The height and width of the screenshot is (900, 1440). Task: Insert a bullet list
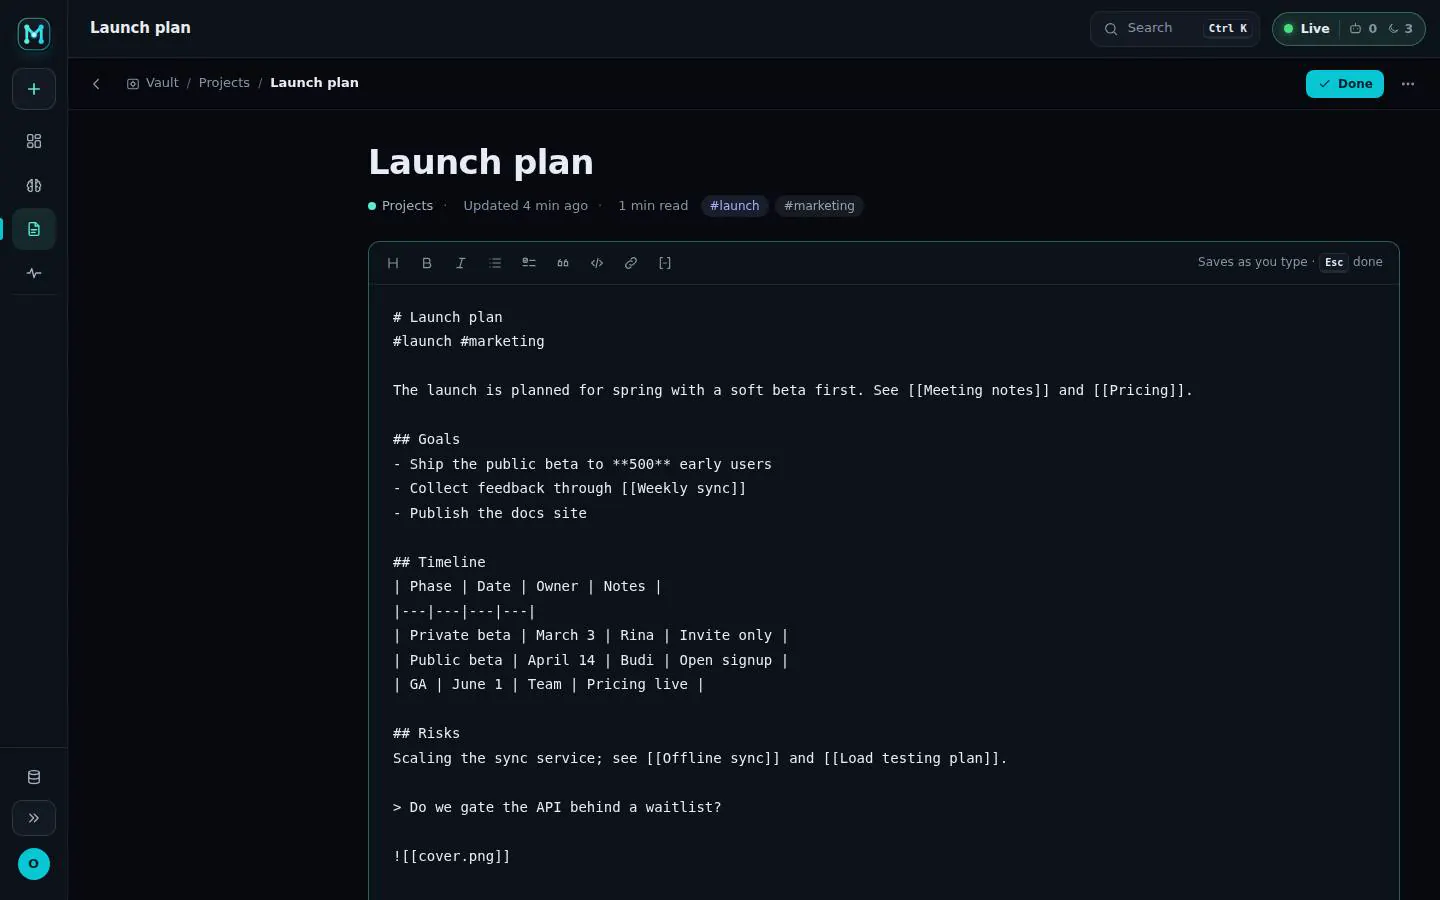(x=495, y=263)
